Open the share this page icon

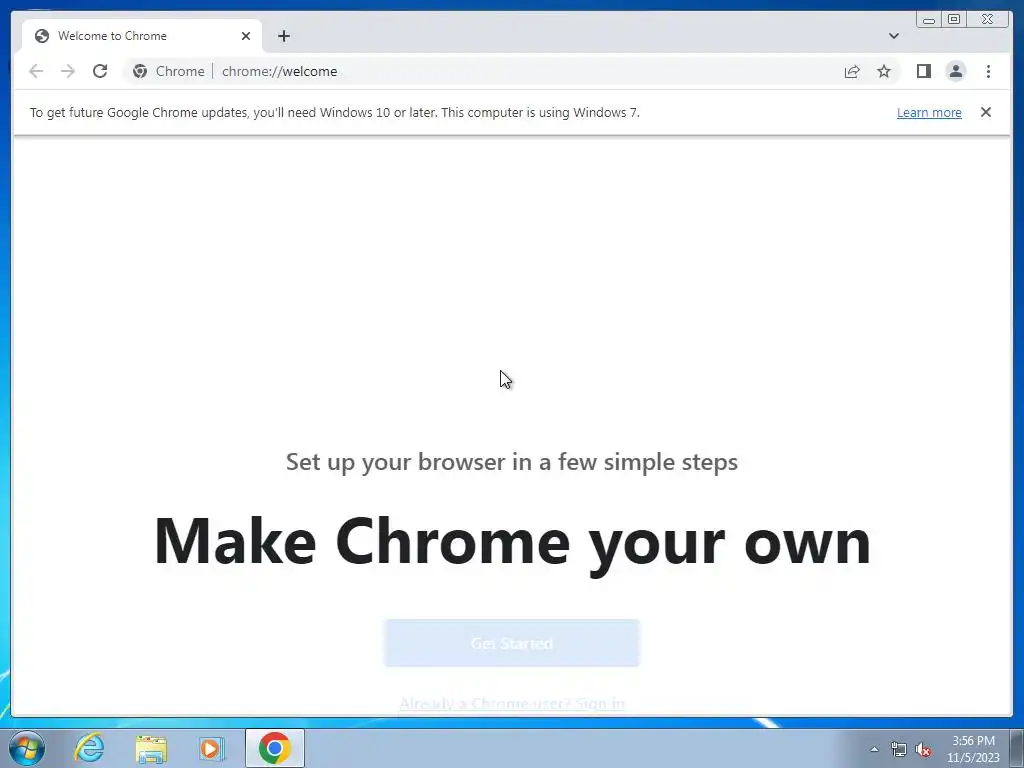[x=852, y=71]
